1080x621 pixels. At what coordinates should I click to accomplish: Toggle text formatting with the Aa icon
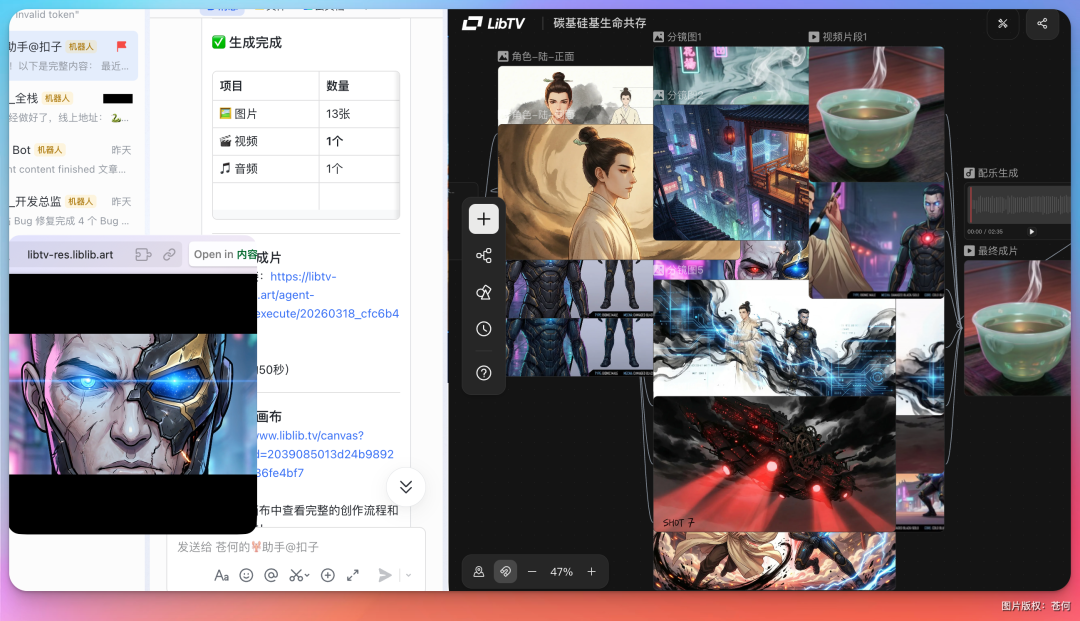coord(221,575)
